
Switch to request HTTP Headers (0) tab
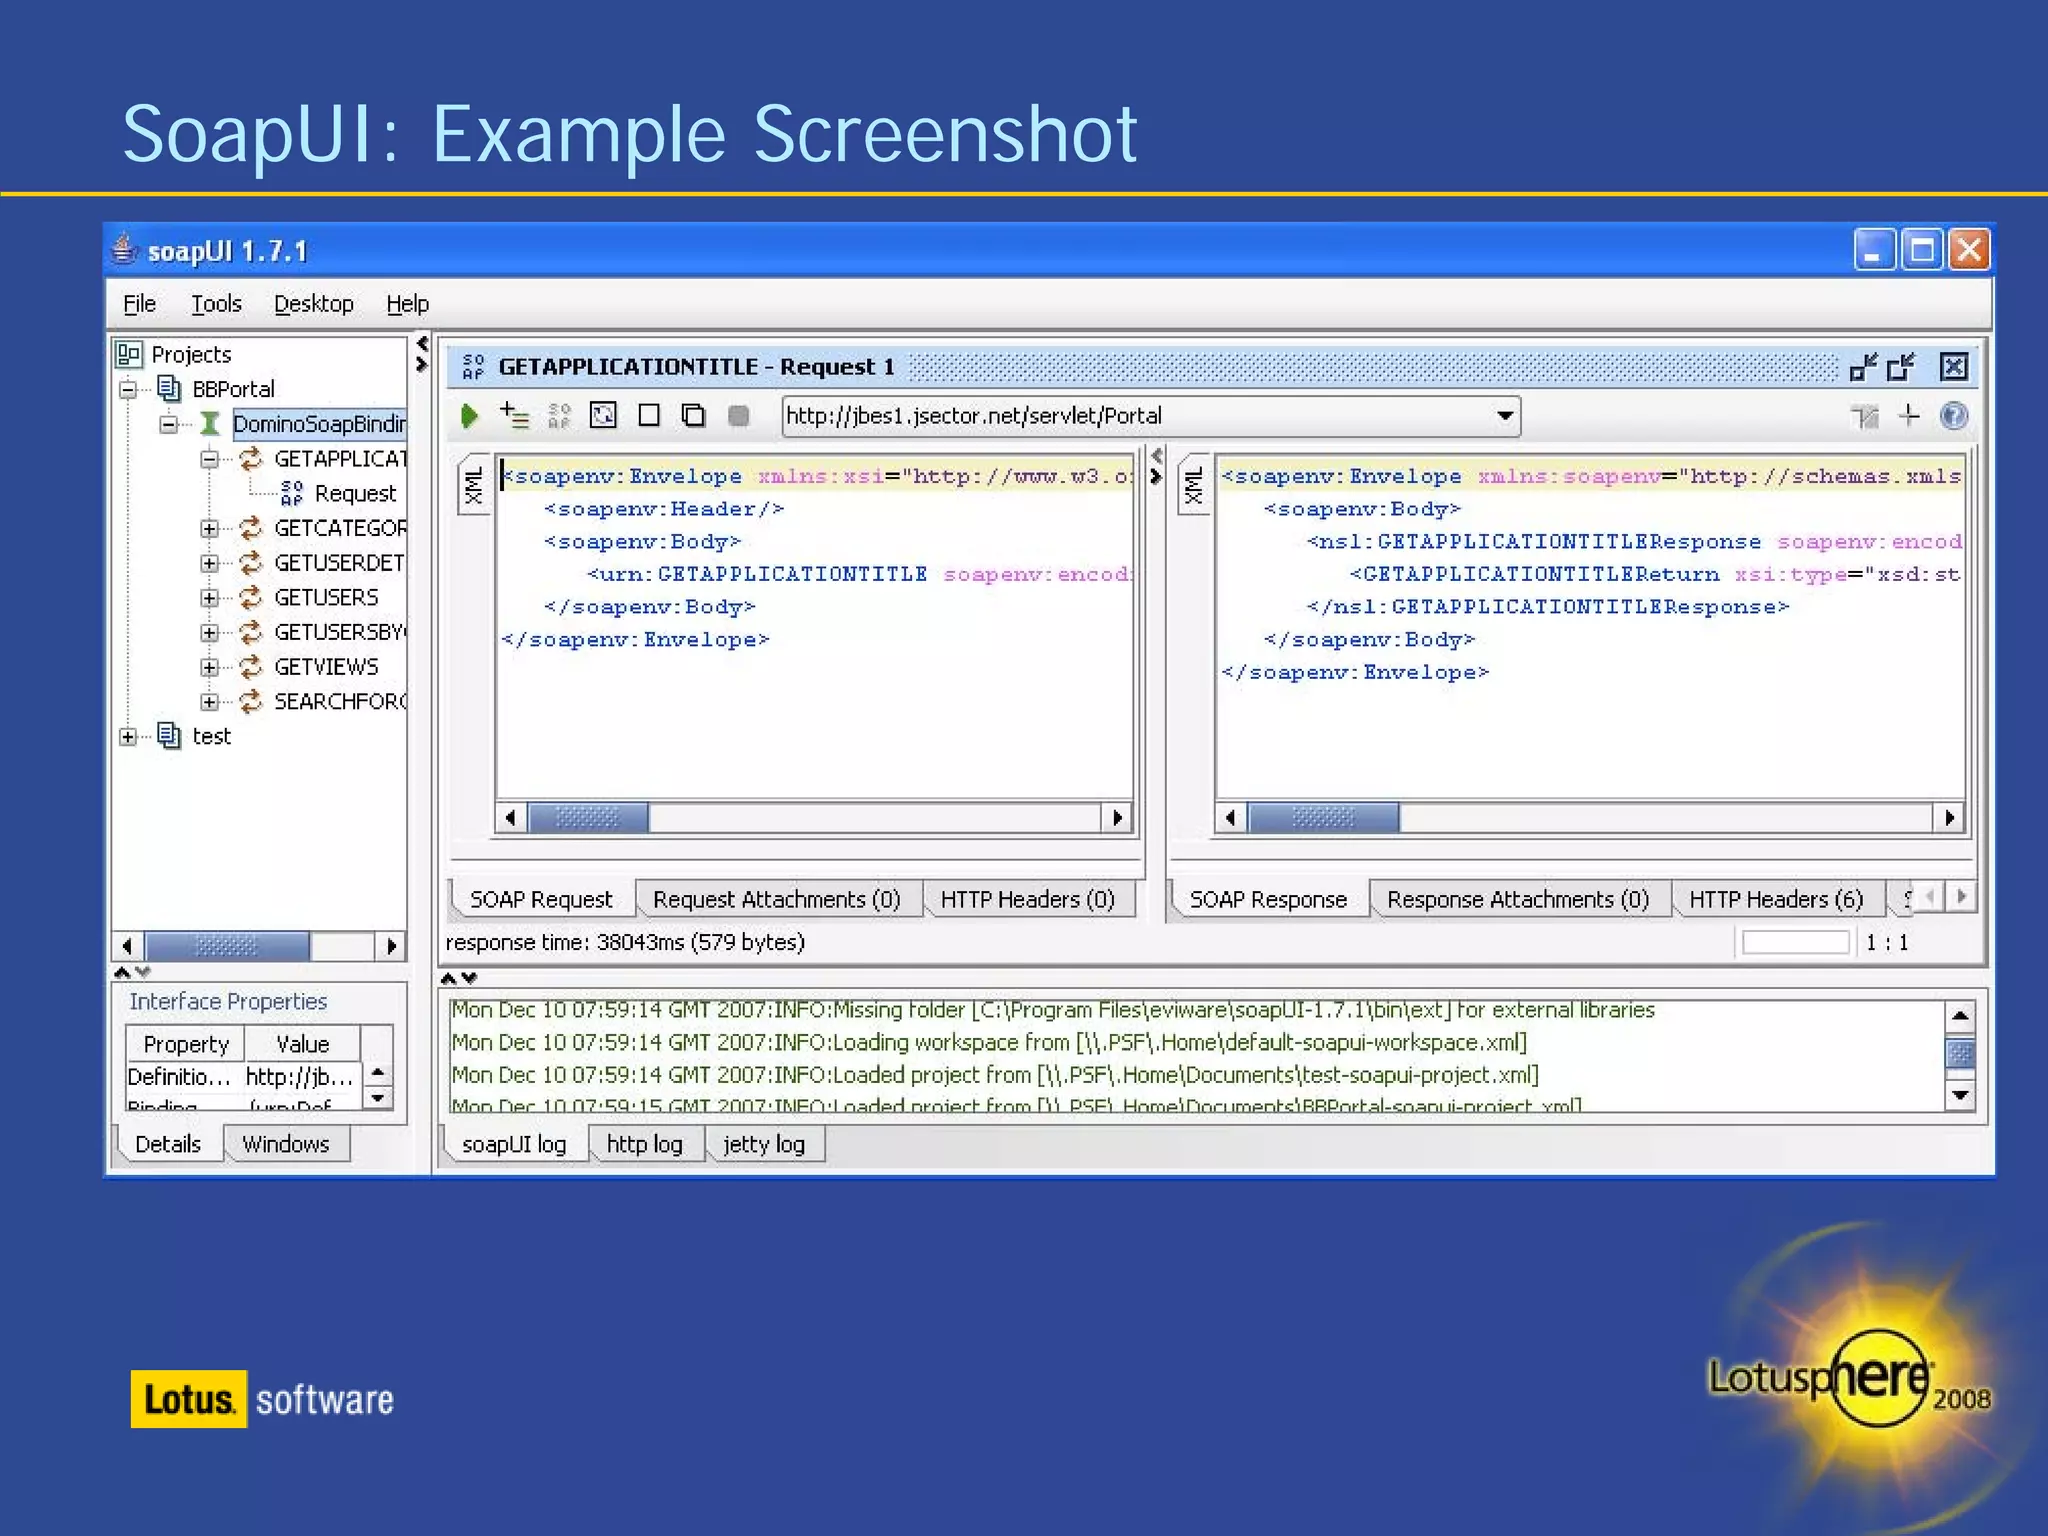pos(1028,899)
